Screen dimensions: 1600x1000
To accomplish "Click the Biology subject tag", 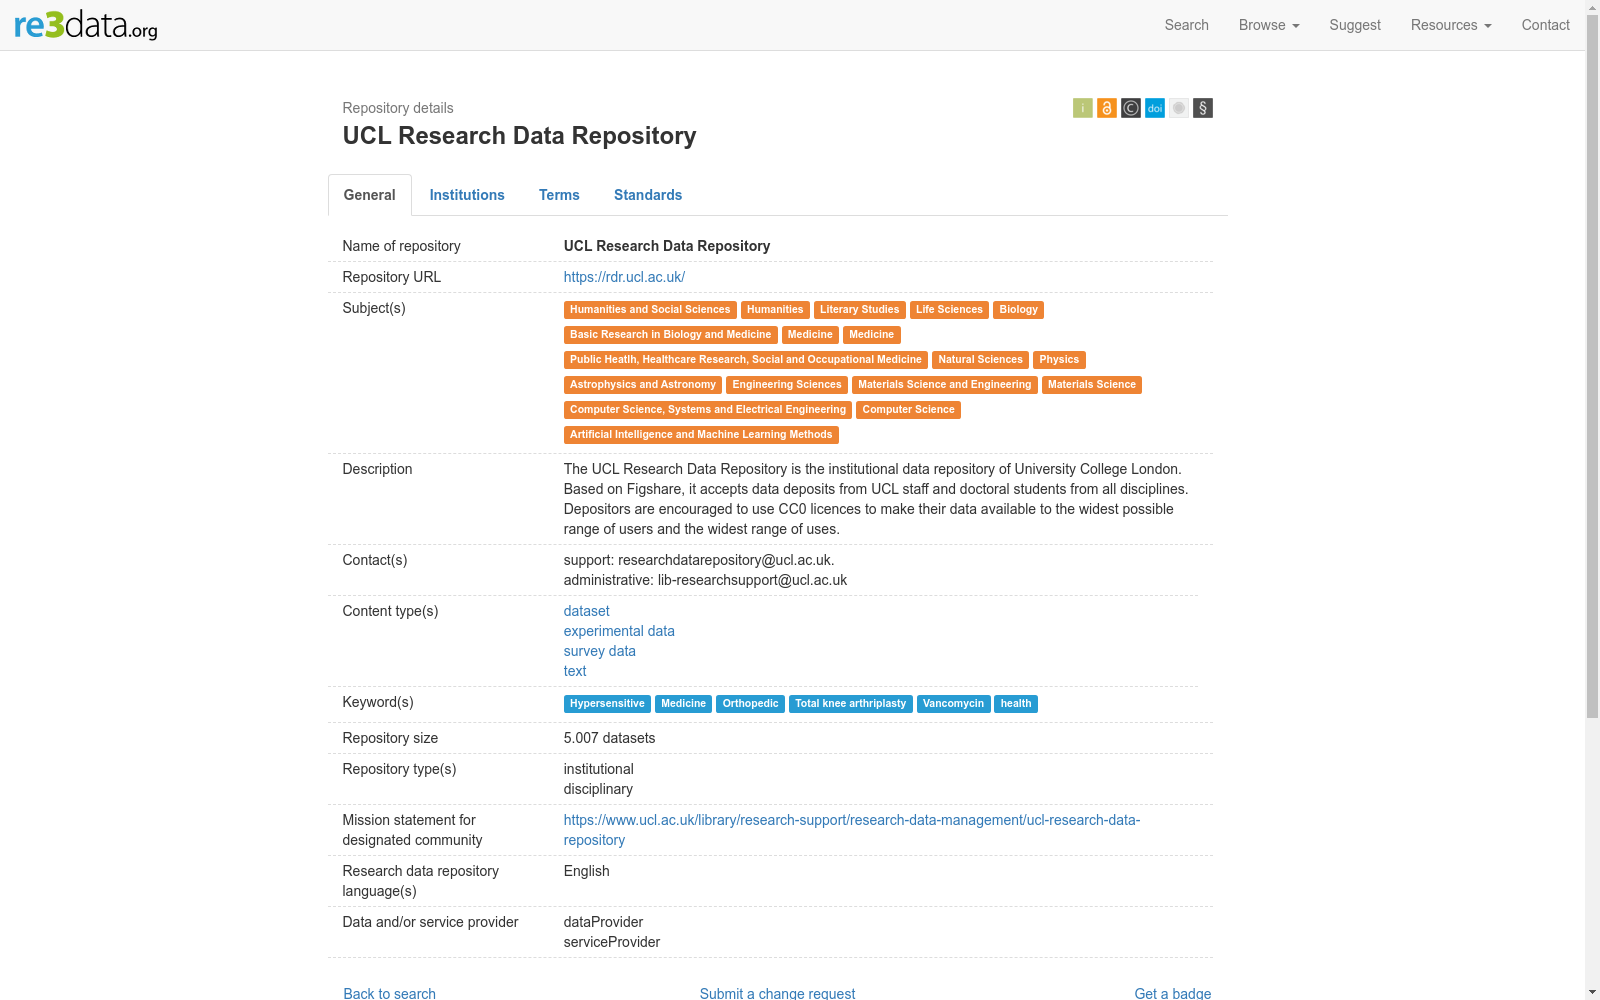I will click(1018, 310).
